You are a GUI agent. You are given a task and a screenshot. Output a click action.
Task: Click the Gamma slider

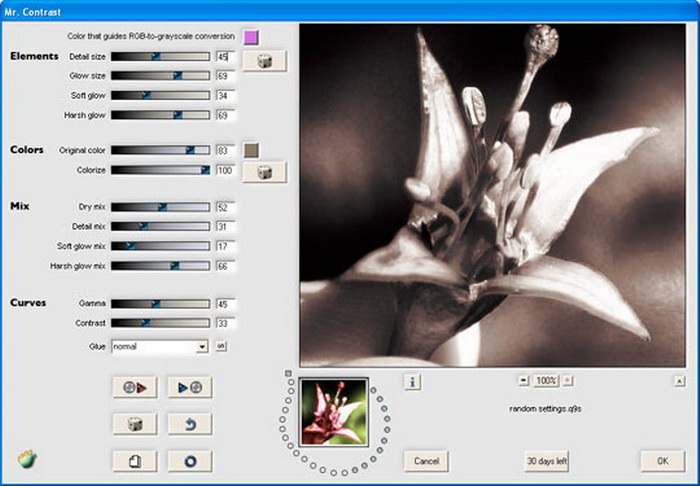tap(160, 304)
